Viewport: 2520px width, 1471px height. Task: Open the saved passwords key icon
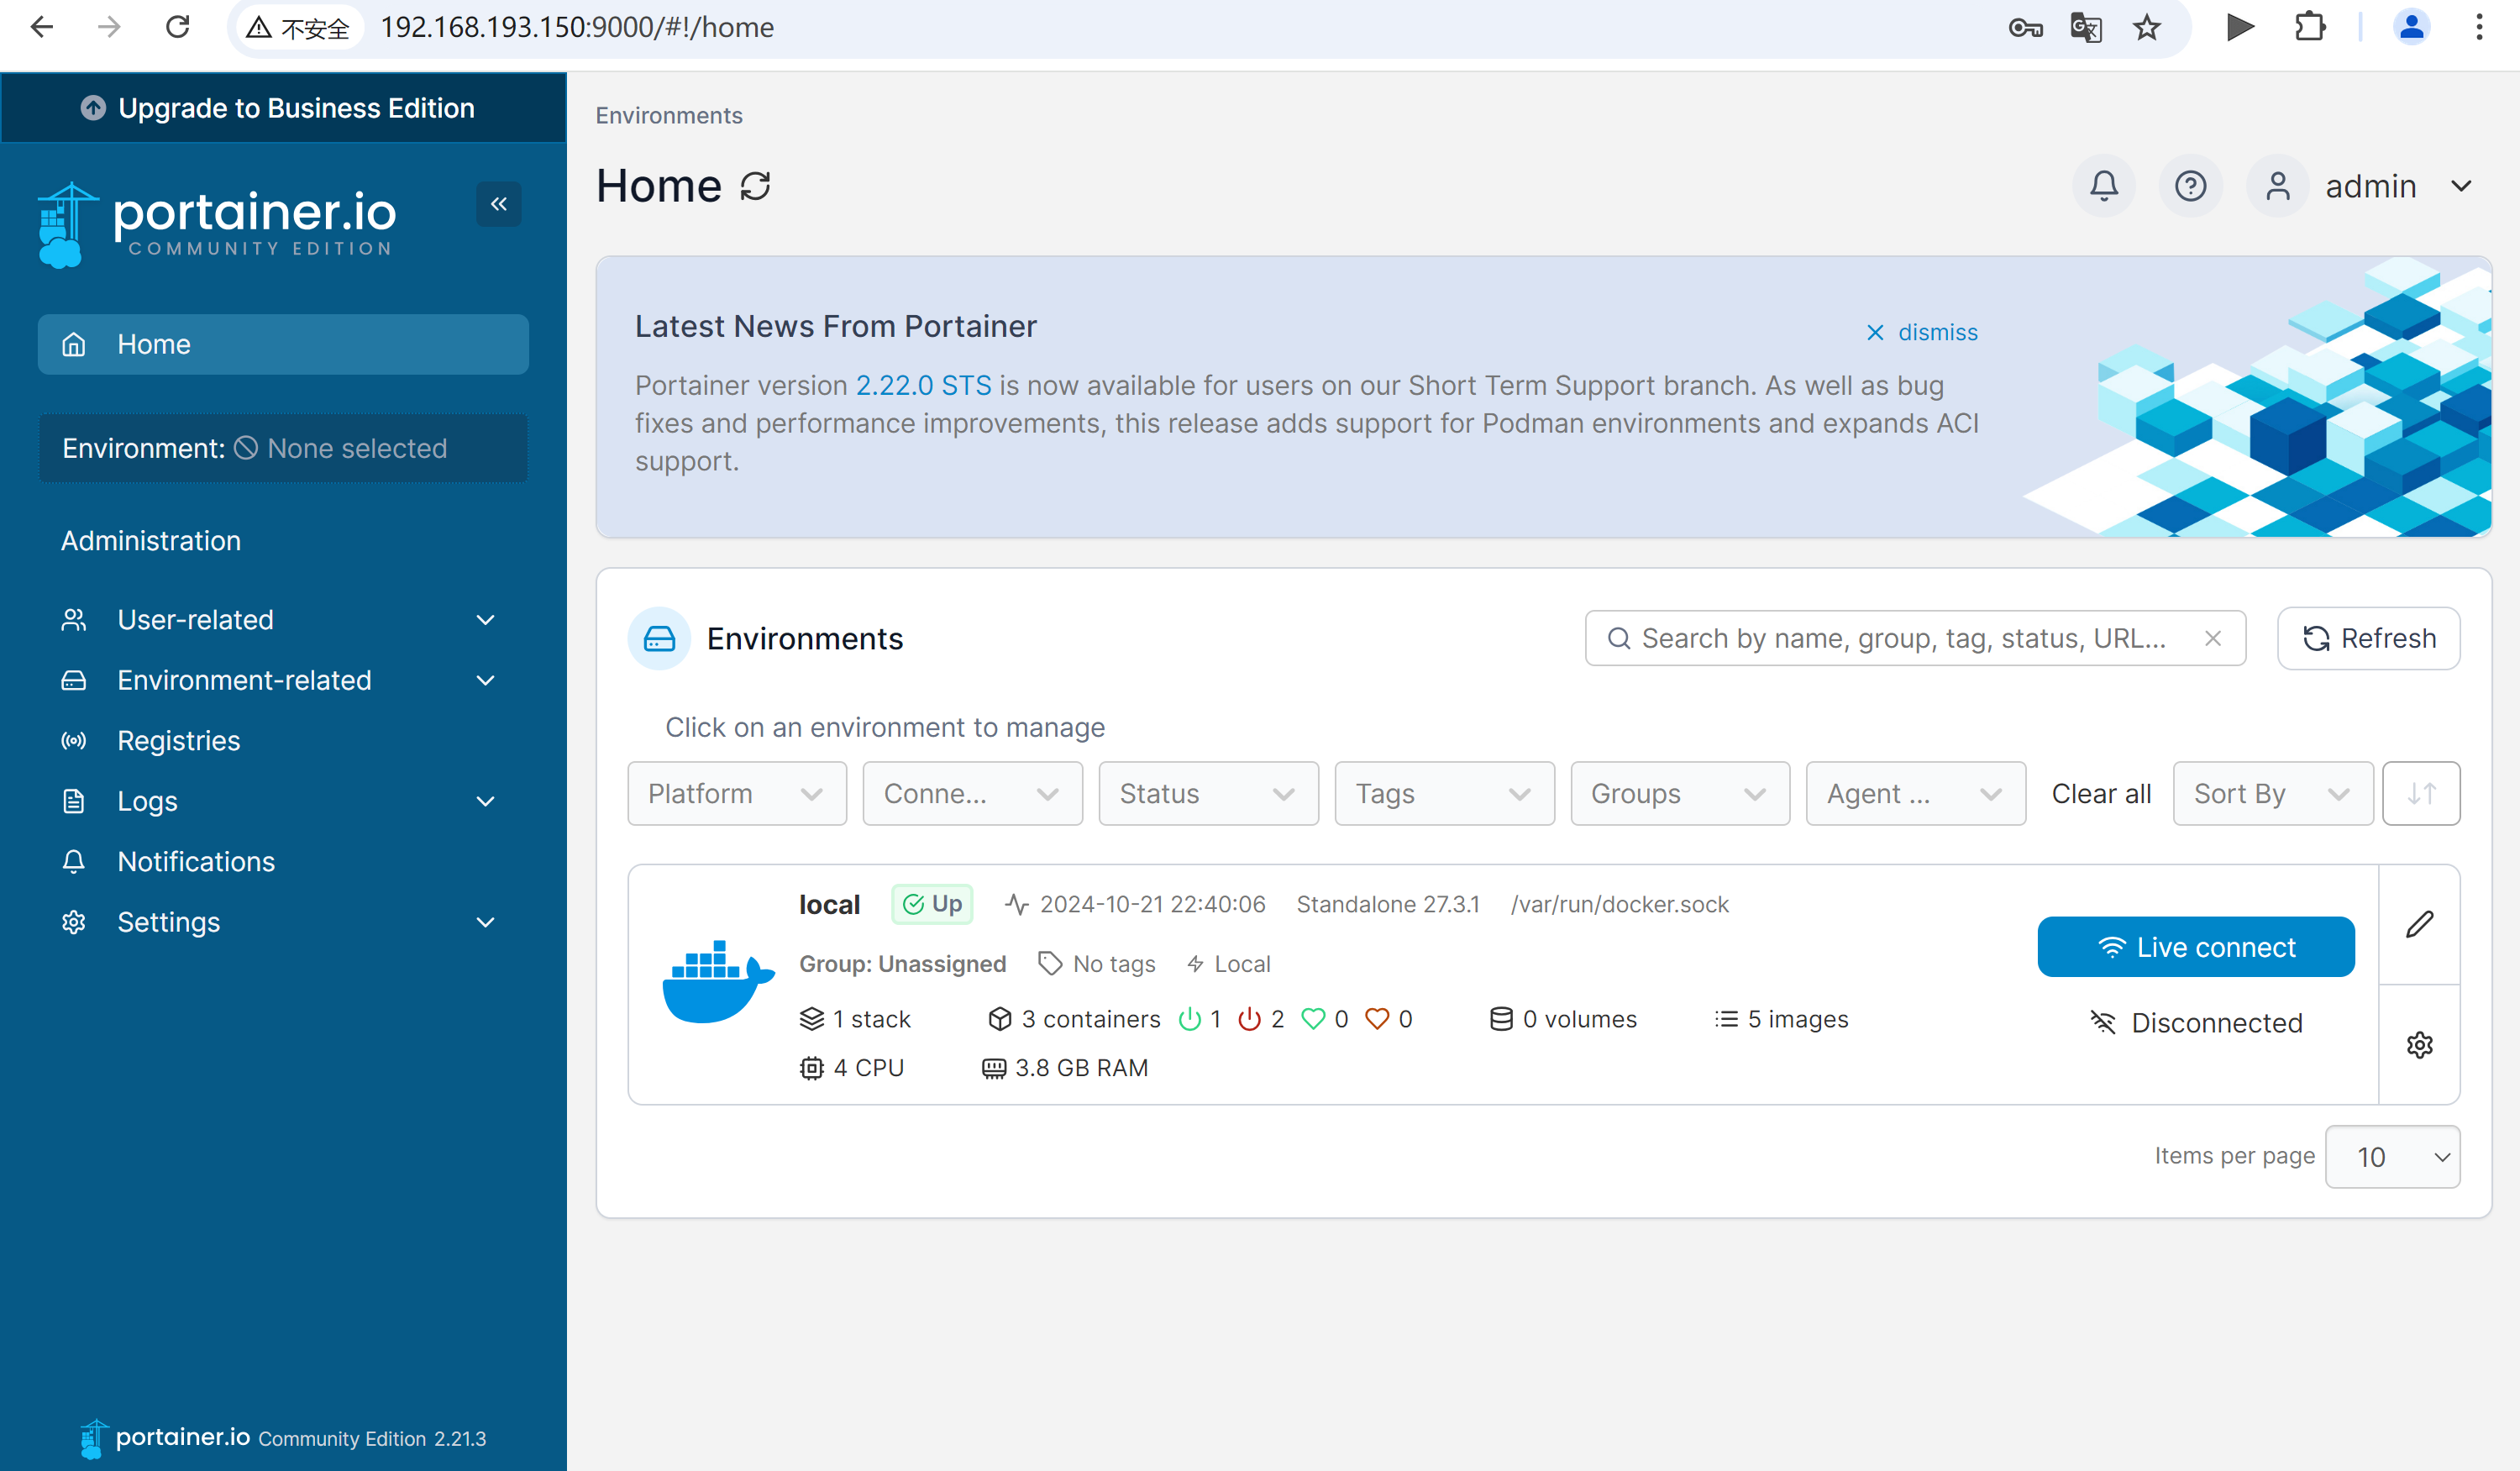coord(2026,28)
